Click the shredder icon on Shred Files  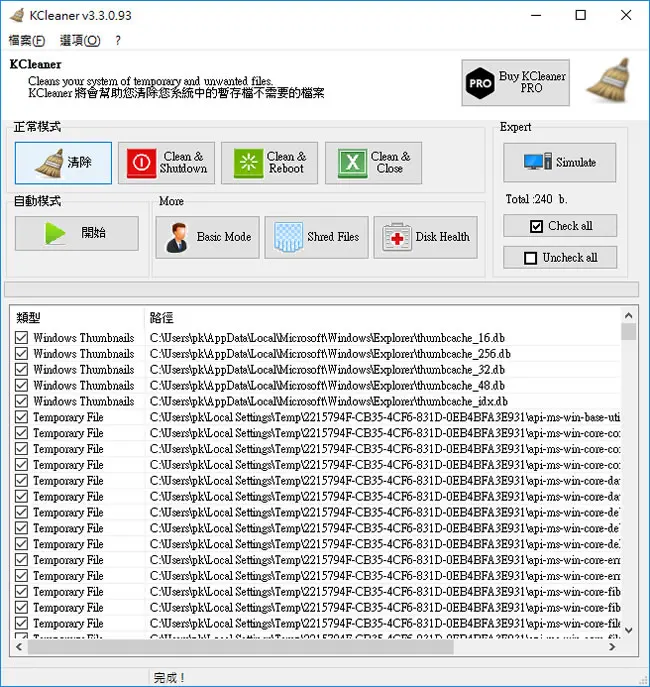[288, 237]
